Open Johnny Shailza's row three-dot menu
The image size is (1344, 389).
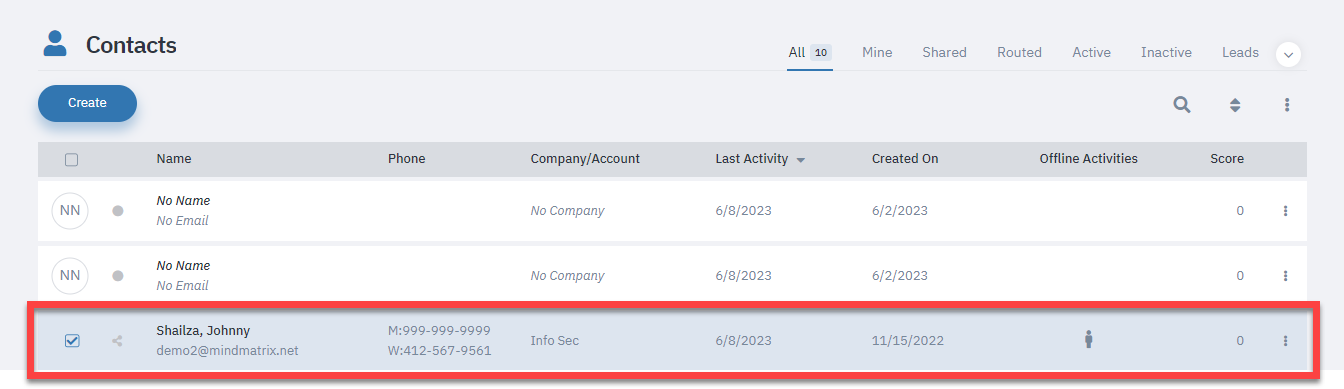coord(1285,341)
